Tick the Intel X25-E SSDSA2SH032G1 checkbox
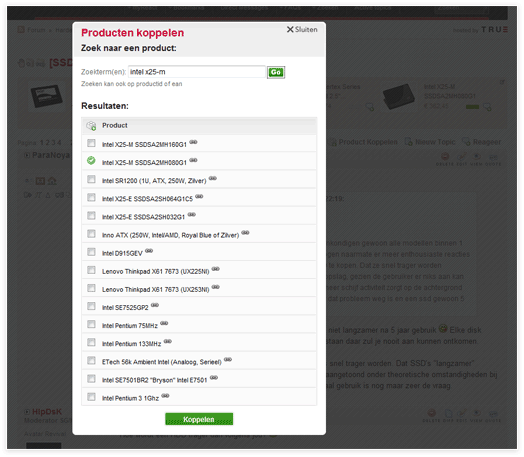524x457 pixels. pos(91,215)
